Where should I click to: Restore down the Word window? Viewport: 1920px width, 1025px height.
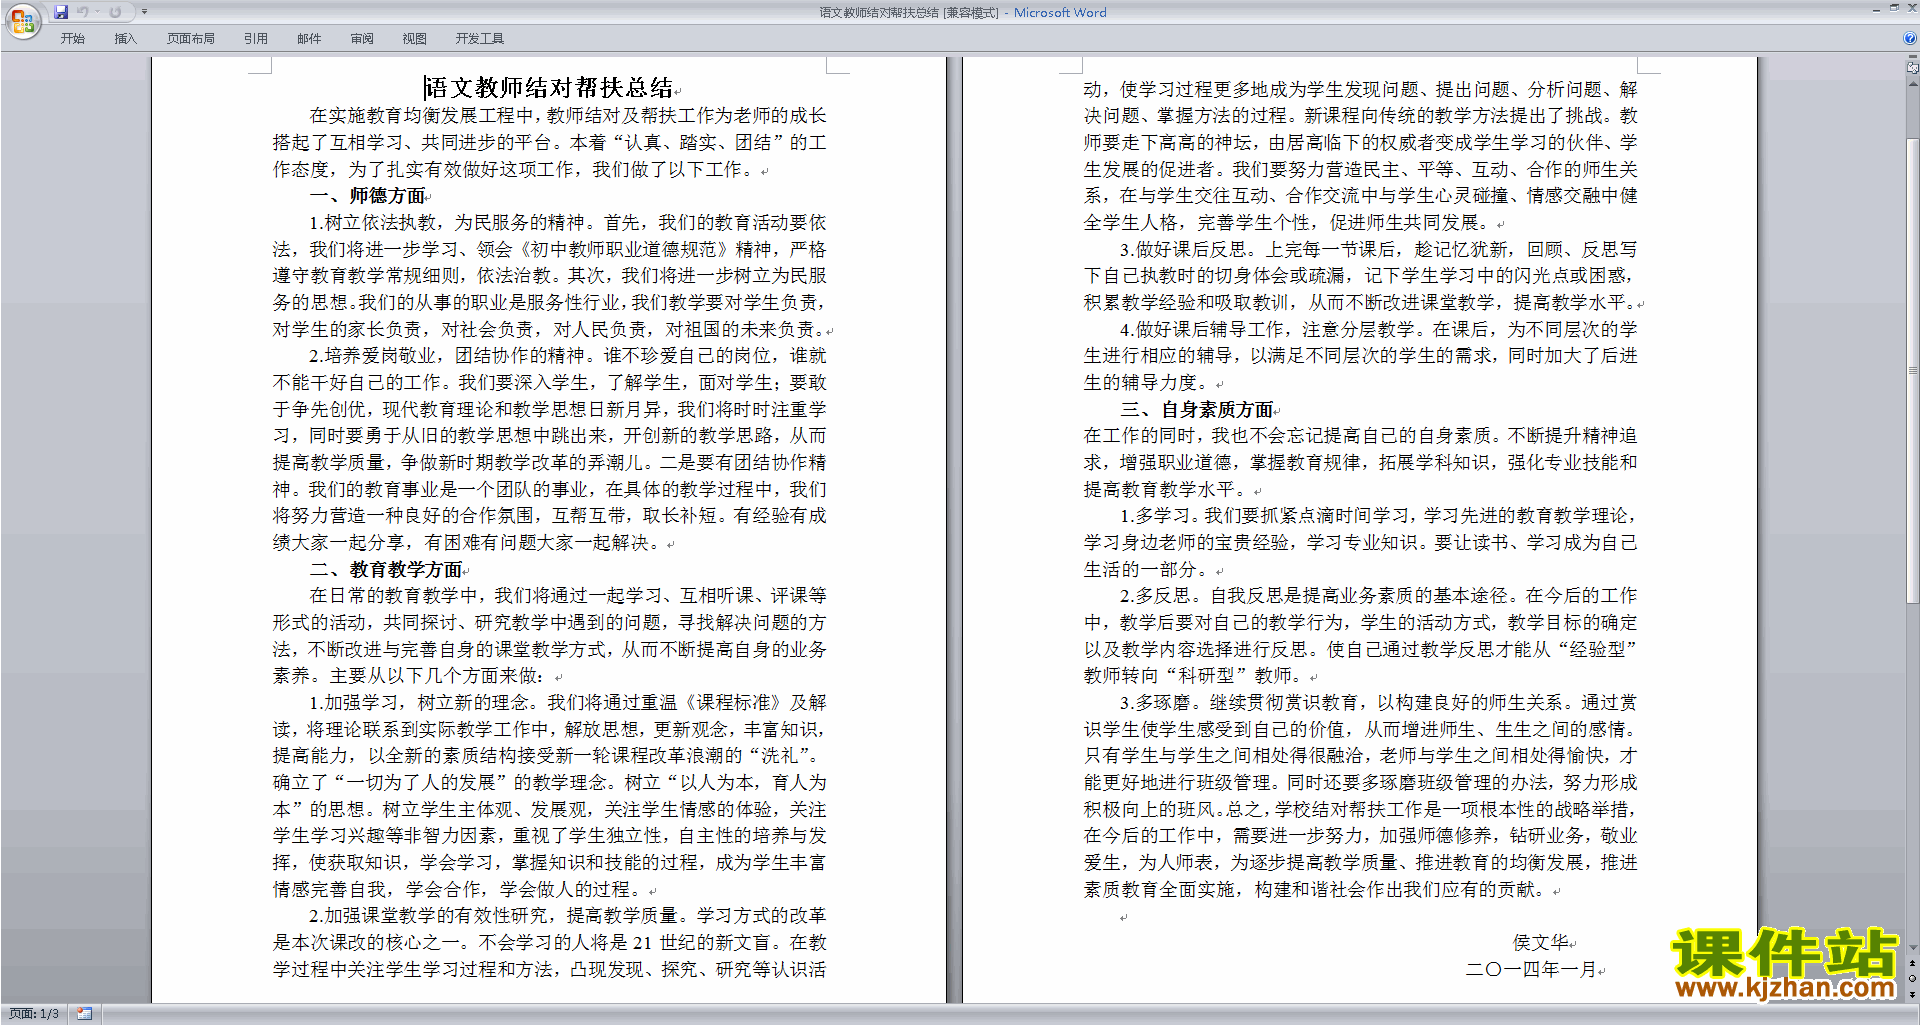1894,9
